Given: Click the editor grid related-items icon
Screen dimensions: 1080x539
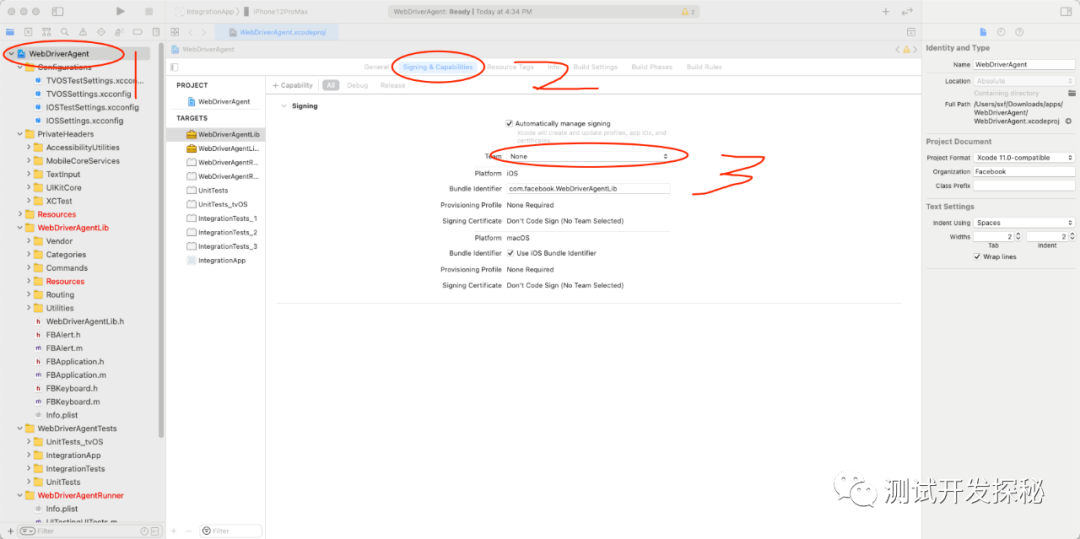Looking at the screenshot, I should click(x=175, y=32).
